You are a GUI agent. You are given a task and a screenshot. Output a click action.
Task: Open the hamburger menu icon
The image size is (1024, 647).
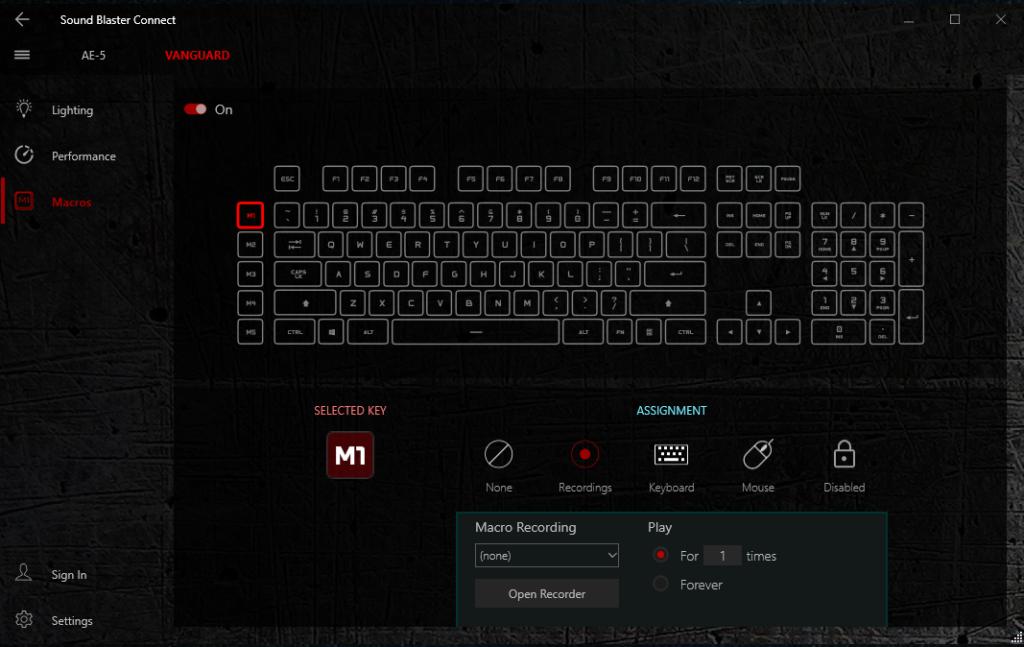(x=22, y=55)
